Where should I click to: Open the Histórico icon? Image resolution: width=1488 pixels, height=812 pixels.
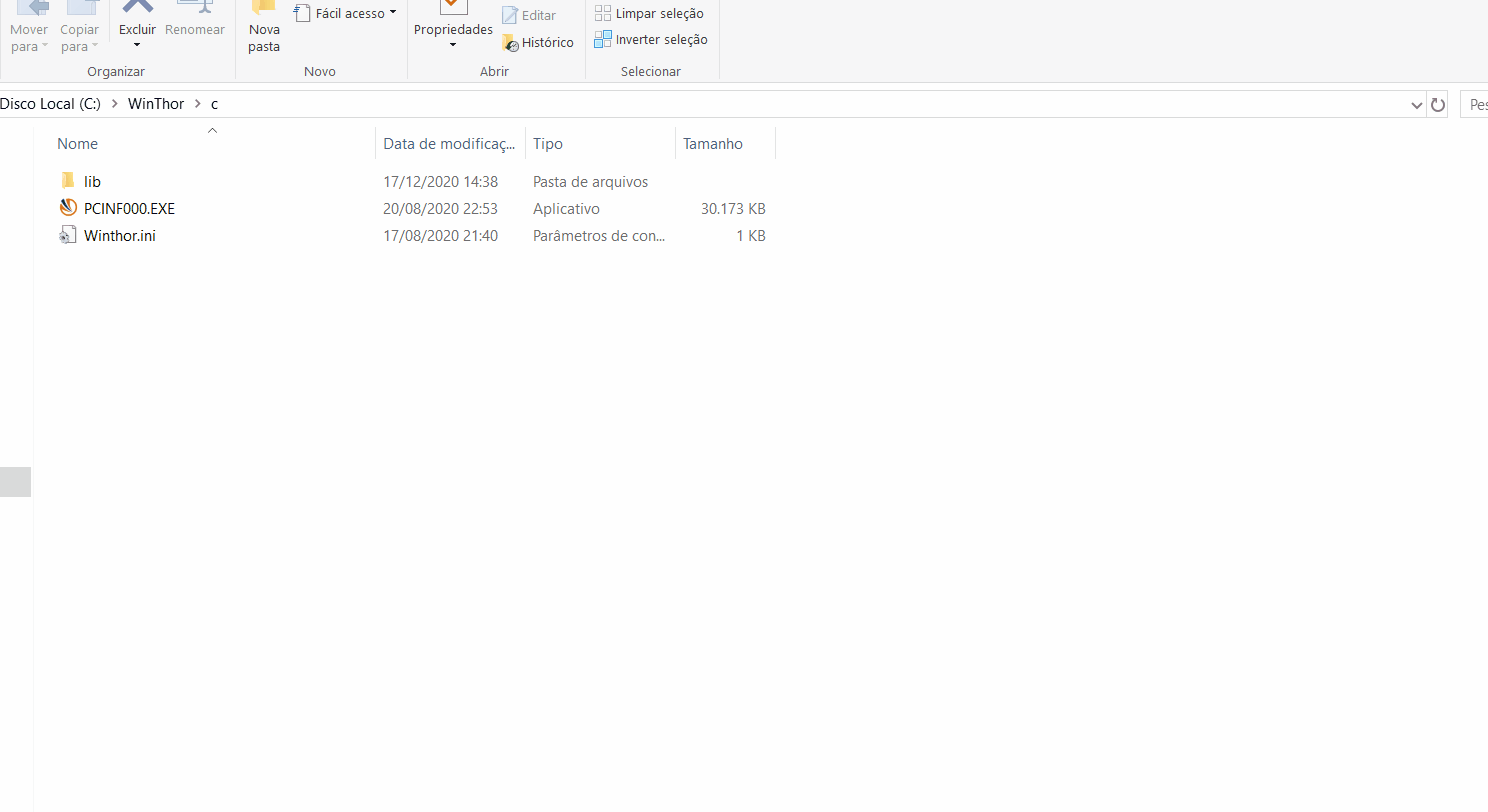510,43
